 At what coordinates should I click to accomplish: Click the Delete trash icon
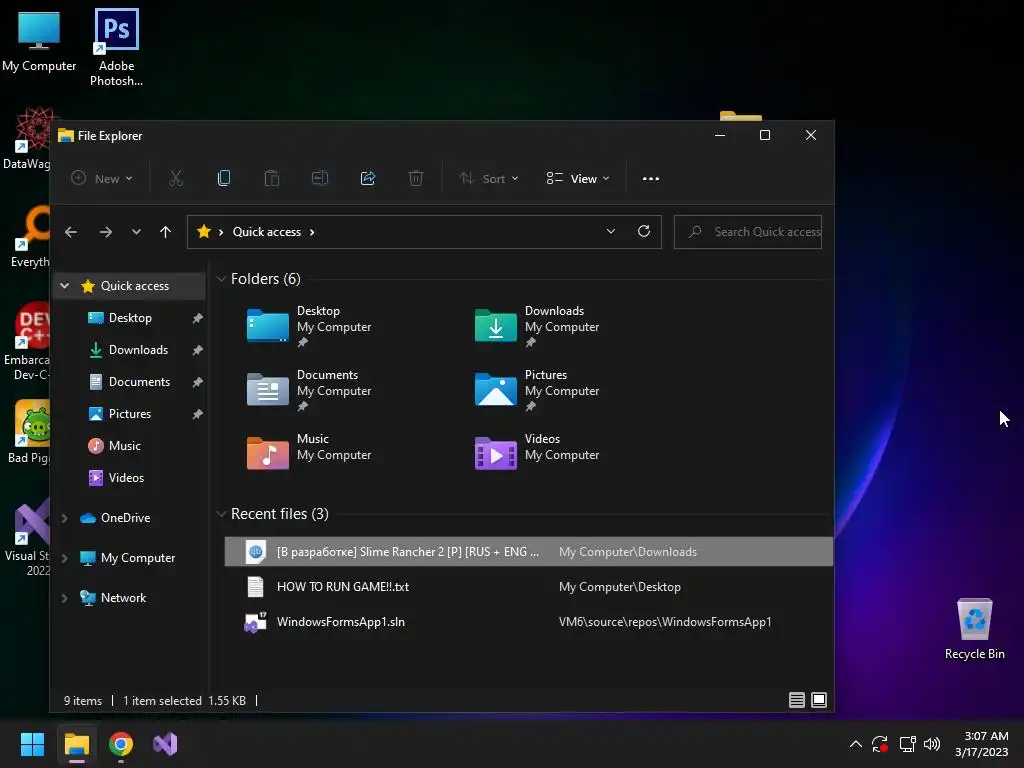pos(416,178)
